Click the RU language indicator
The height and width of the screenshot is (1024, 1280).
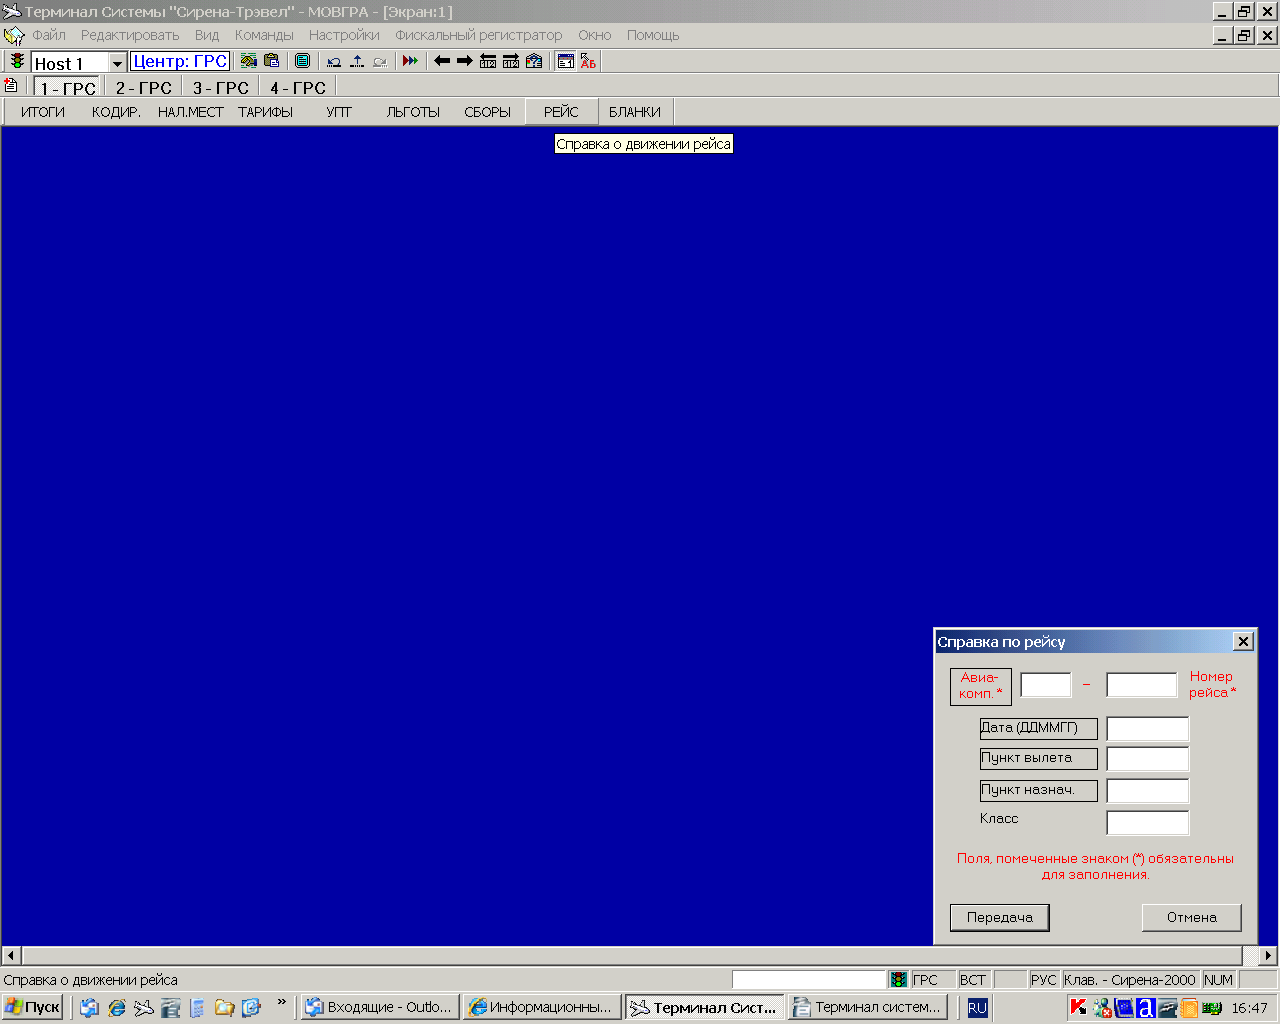click(978, 1008)
